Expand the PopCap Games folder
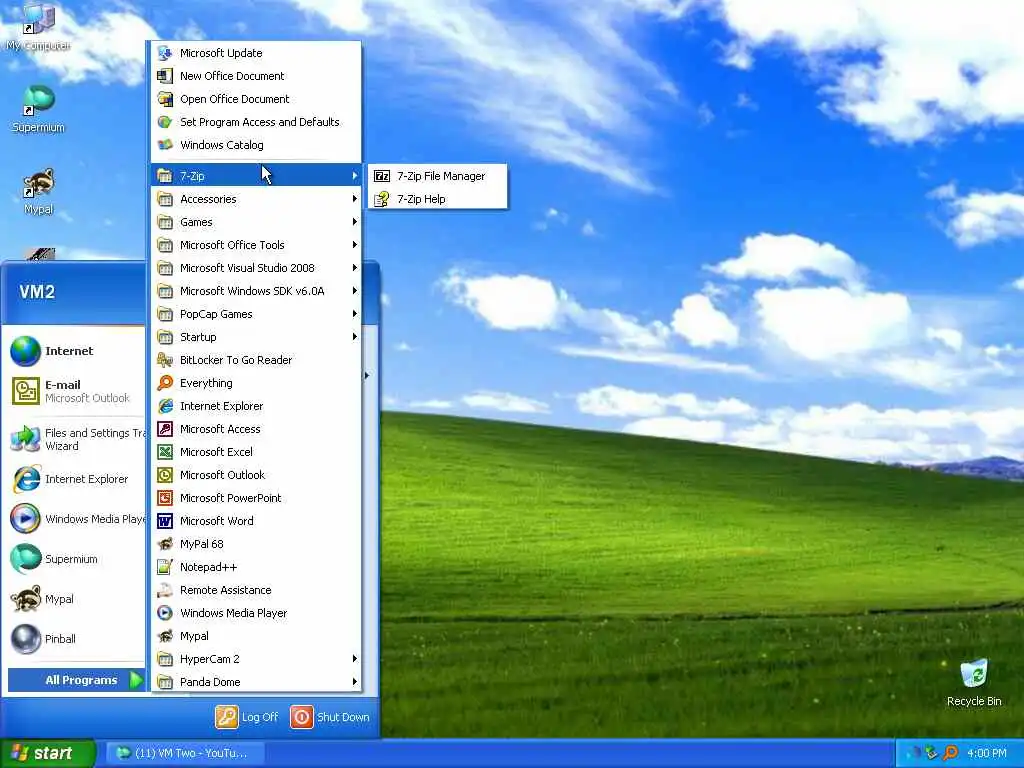 tap(256, 313)
